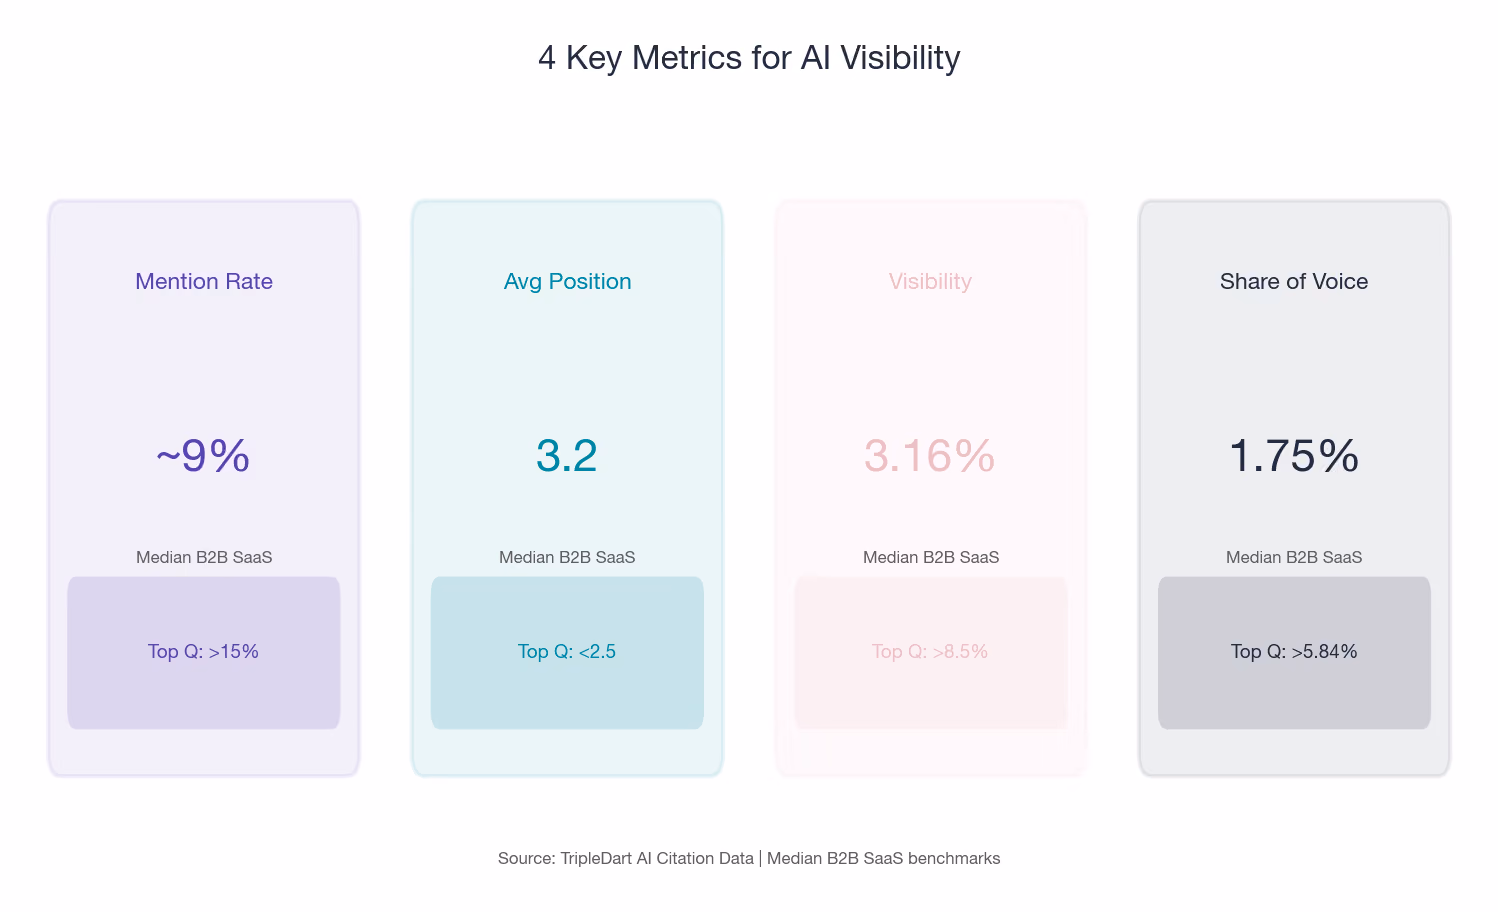Click the Top Q: >5.84% box
1498x912 pixels.
(1294, 652)
